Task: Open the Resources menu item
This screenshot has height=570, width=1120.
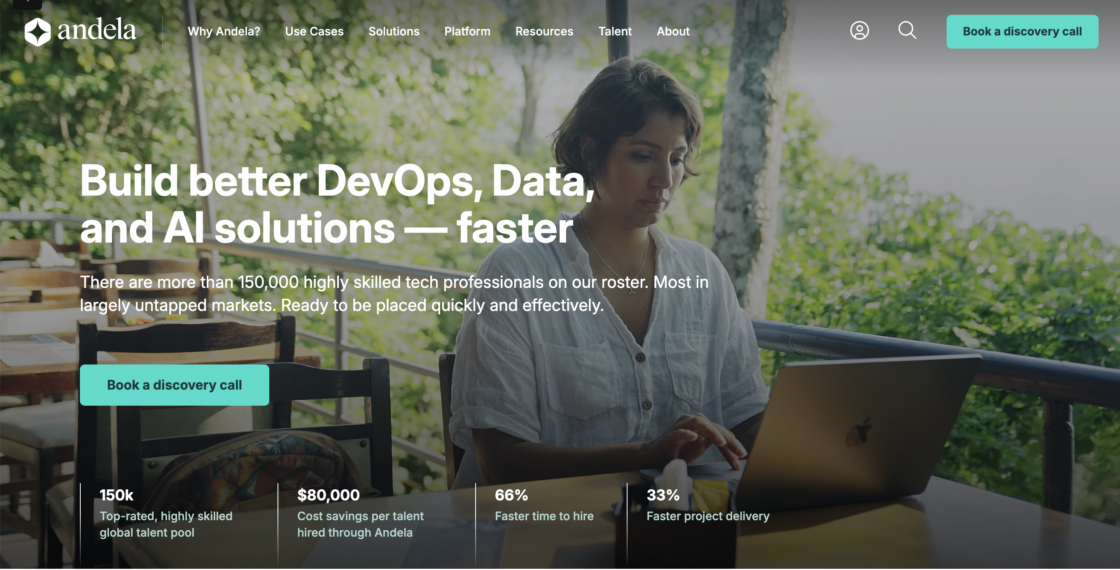Action: 544,31
